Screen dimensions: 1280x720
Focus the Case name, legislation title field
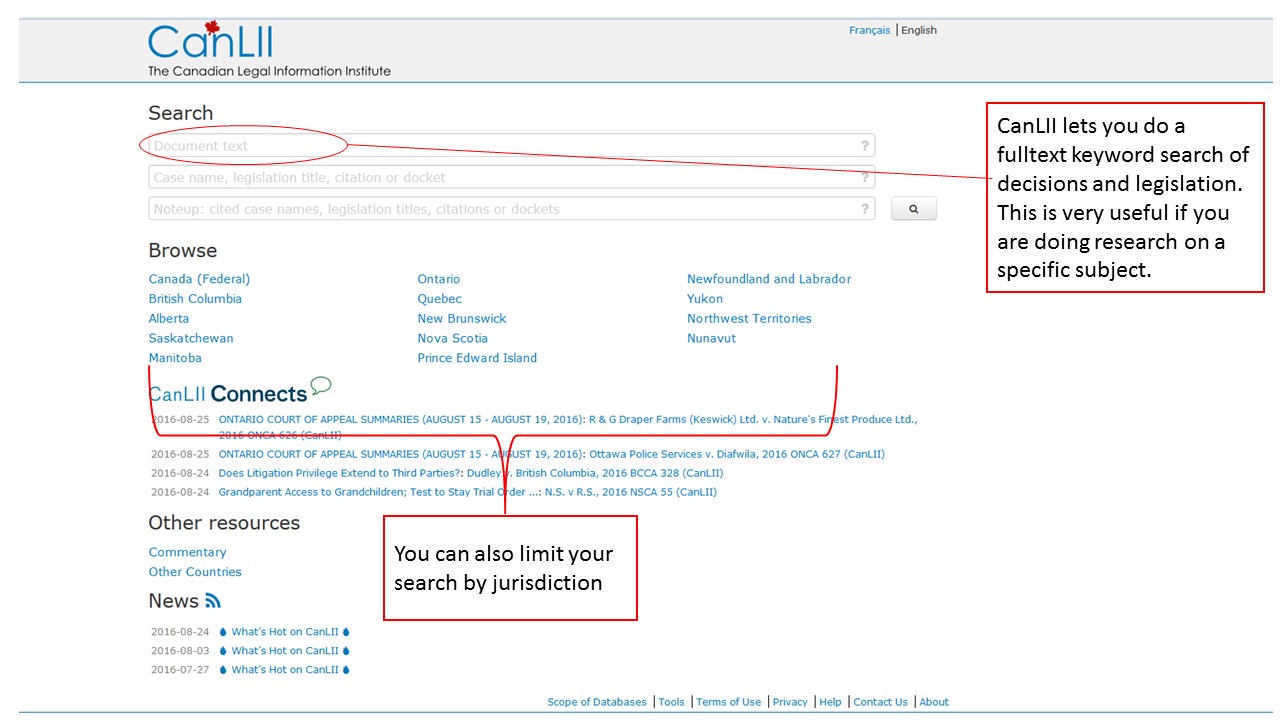pyautogui.click(x=511, y=178)
